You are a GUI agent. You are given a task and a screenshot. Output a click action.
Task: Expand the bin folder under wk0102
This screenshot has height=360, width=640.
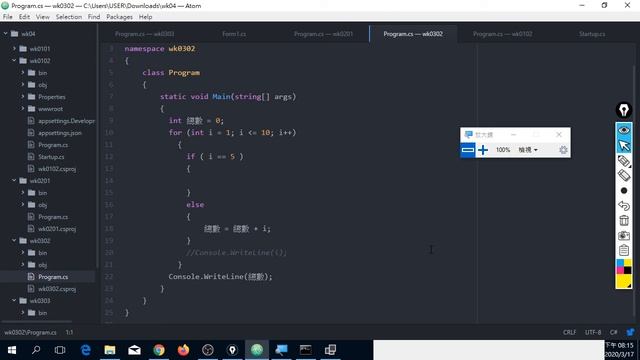tap(23, 73)
